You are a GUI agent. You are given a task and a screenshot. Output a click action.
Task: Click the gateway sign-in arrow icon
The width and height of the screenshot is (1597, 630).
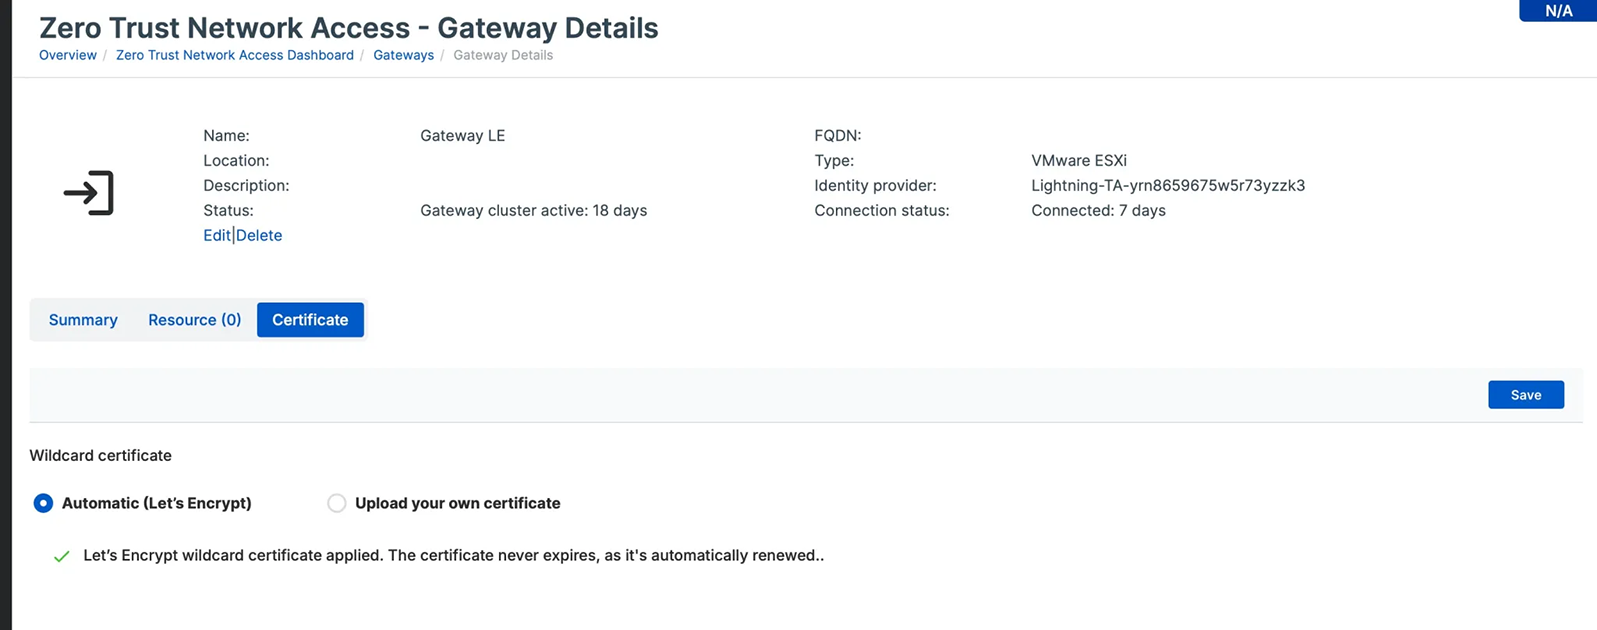(89, 193)
